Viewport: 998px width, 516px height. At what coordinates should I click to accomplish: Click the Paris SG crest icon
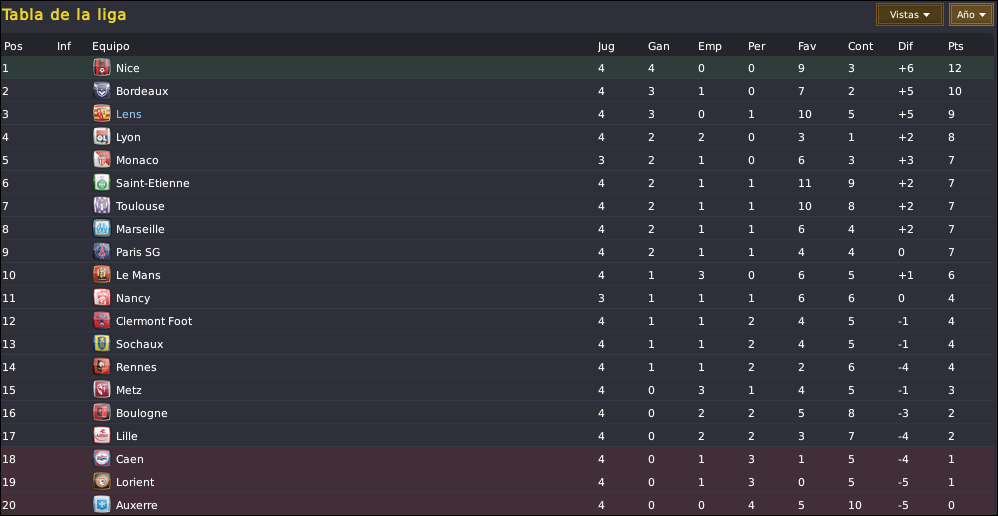coord(101,252)
